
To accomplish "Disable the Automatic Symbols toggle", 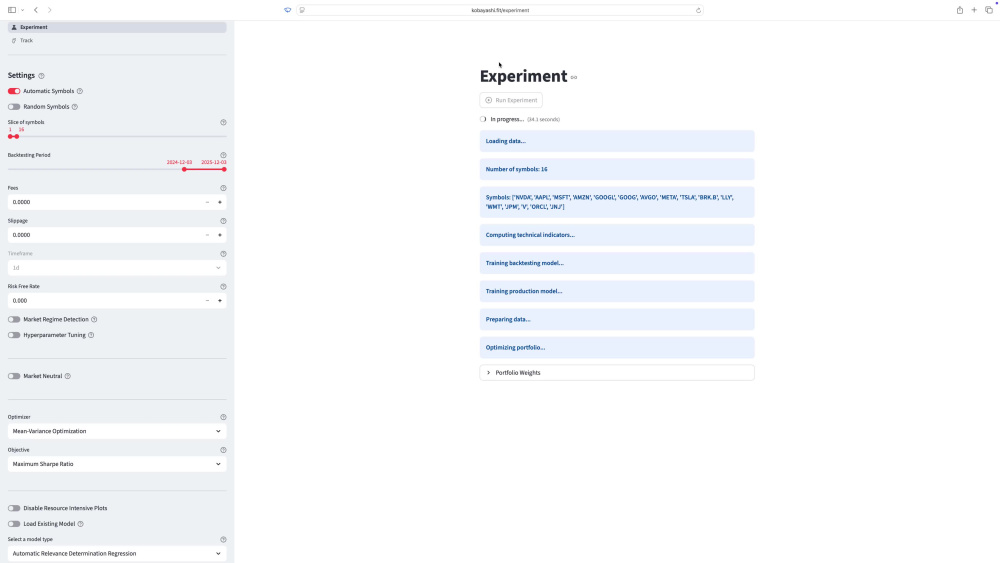I will point(14,91).
